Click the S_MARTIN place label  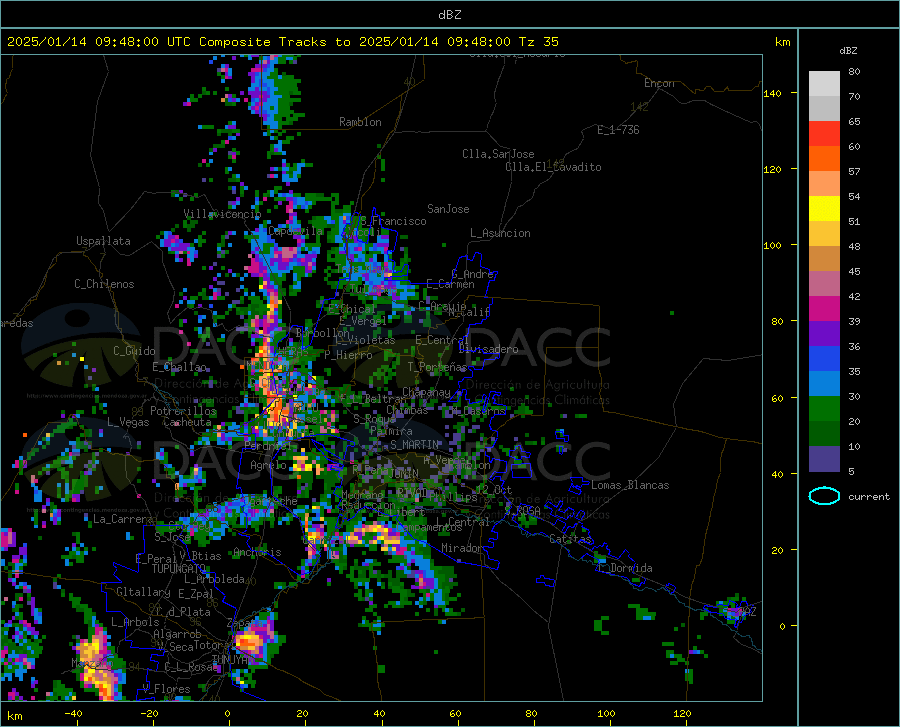pyautogui.click(x=414, y=445)
